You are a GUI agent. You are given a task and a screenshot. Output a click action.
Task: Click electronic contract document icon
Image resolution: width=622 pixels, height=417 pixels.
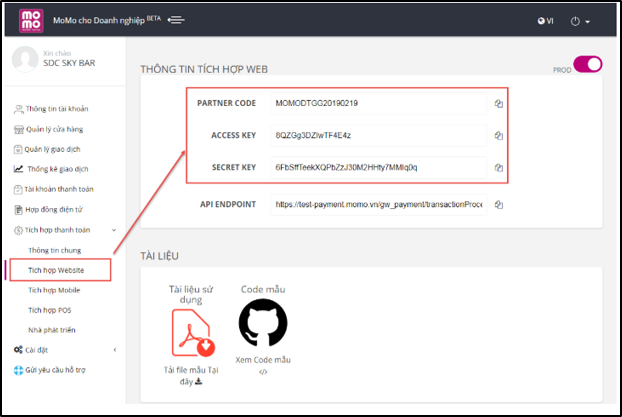[18, 209]
